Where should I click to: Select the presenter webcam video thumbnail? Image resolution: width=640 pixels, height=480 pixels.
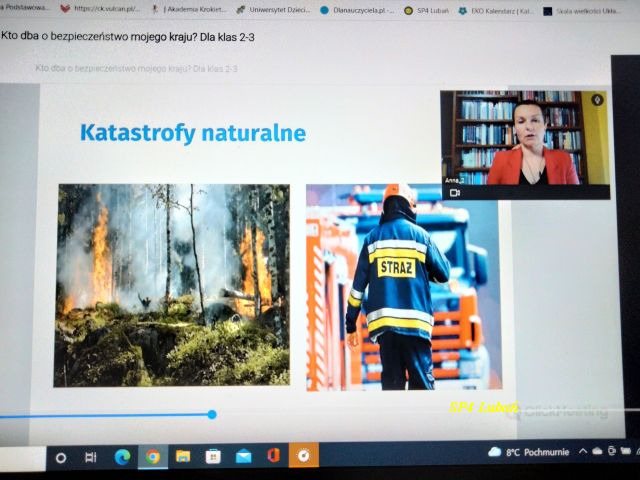[525, 144]
